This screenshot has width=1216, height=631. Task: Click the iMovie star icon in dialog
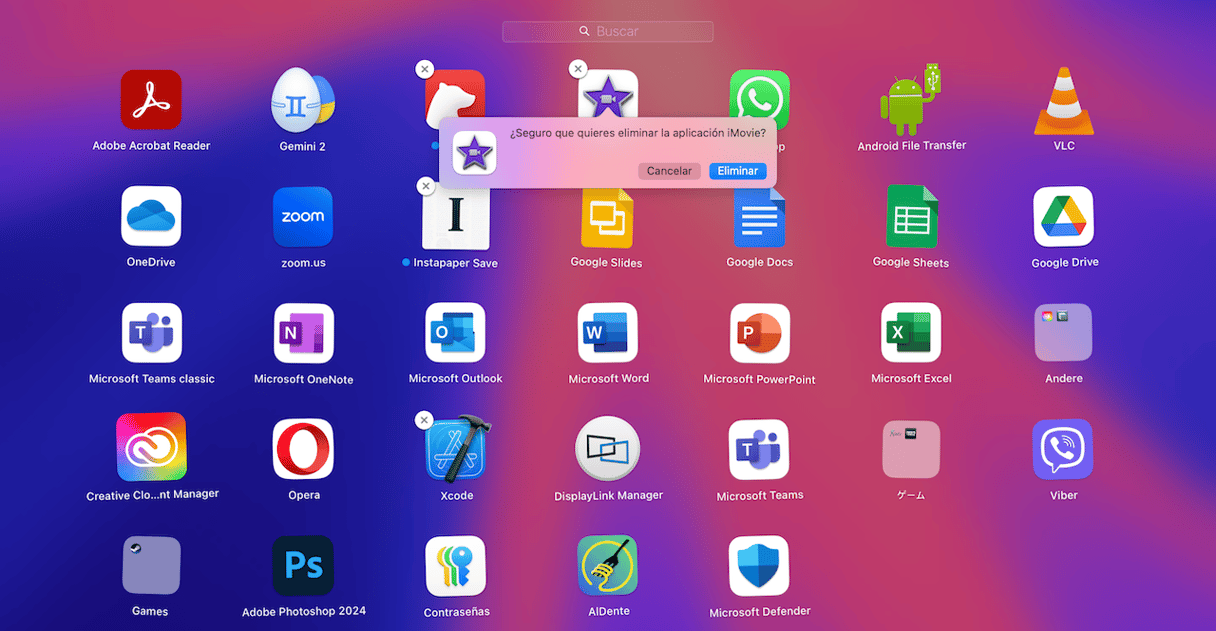474,152
